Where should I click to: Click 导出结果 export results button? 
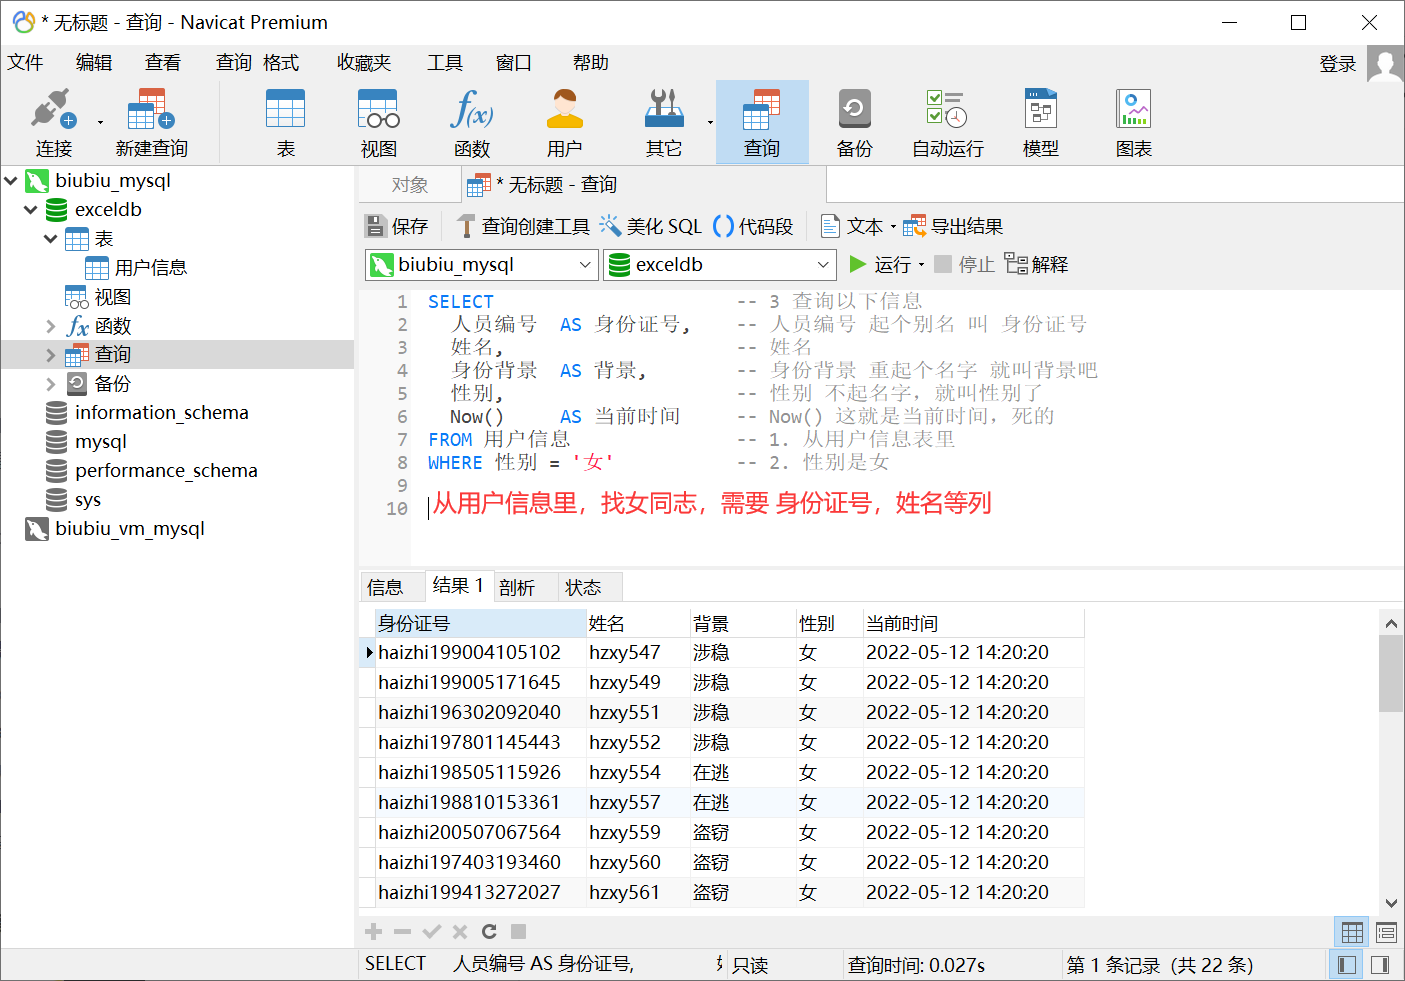(x=953, y=227)
